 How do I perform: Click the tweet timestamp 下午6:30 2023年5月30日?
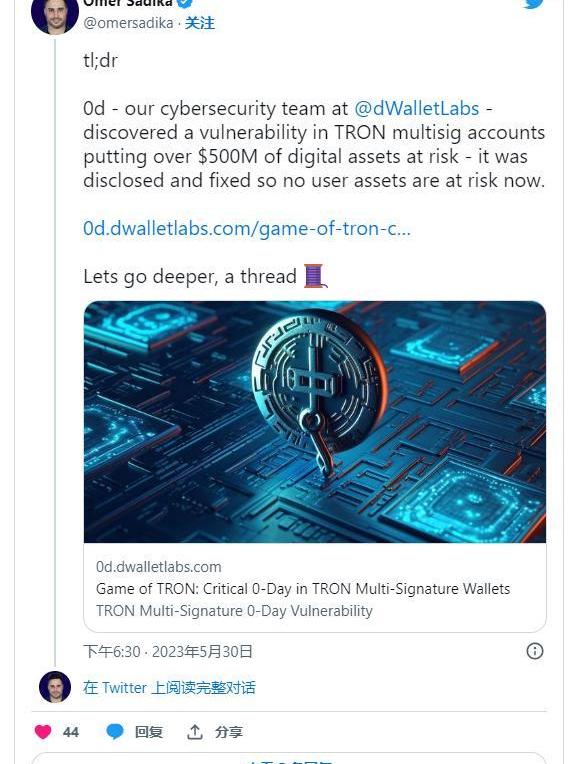pyautogui.click(x=168, y=651)
